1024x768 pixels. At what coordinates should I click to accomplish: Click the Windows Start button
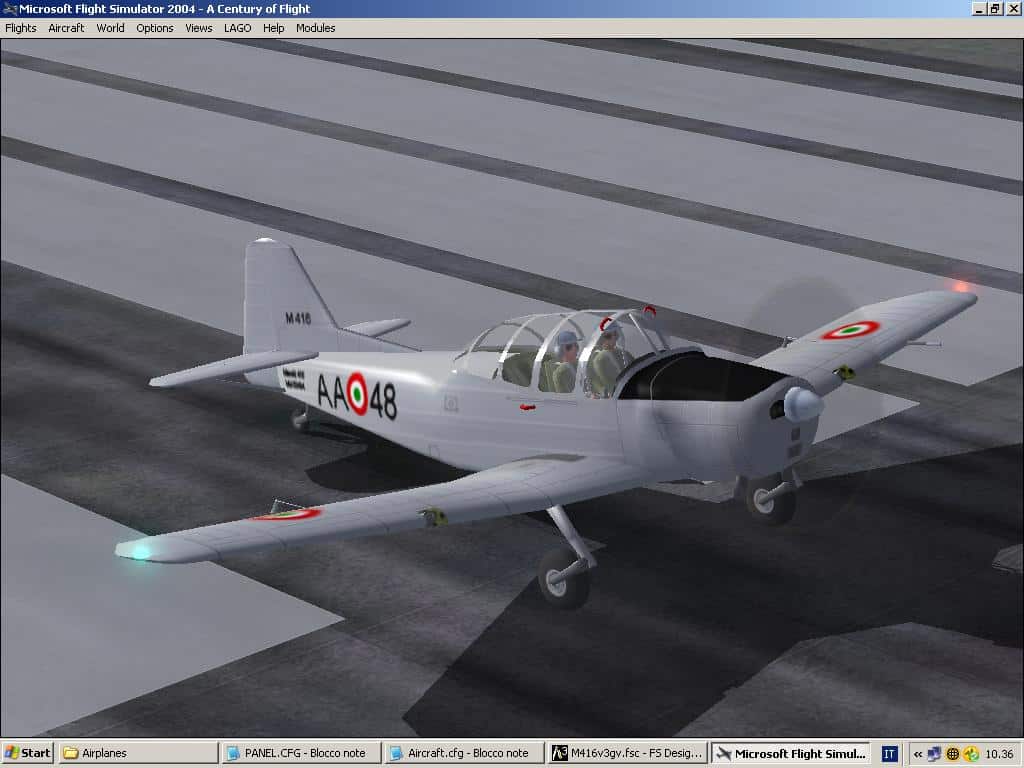pos(28,753)
